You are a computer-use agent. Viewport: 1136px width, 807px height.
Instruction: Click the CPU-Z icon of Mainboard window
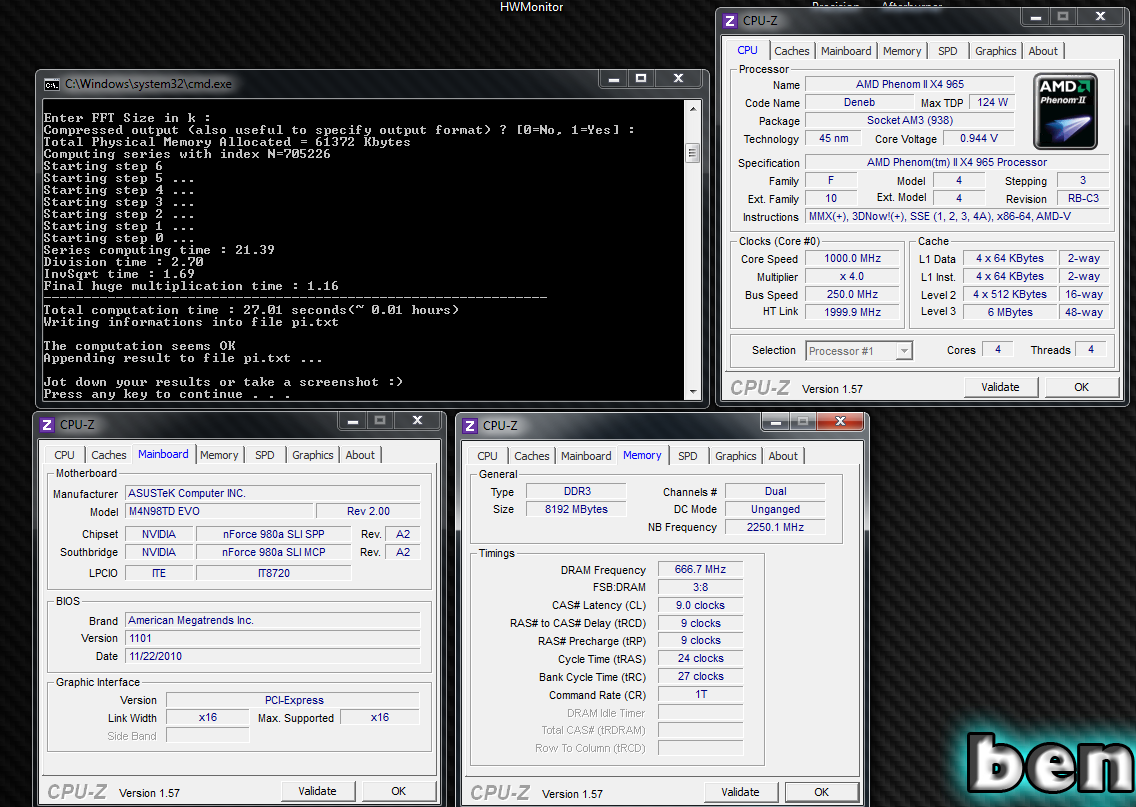click(47, 425)
